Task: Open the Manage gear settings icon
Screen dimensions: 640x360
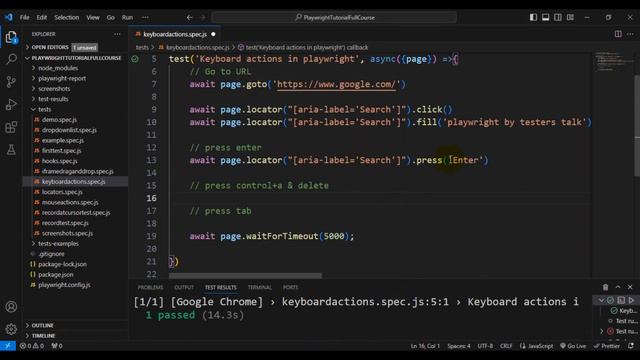Action: 11,329
